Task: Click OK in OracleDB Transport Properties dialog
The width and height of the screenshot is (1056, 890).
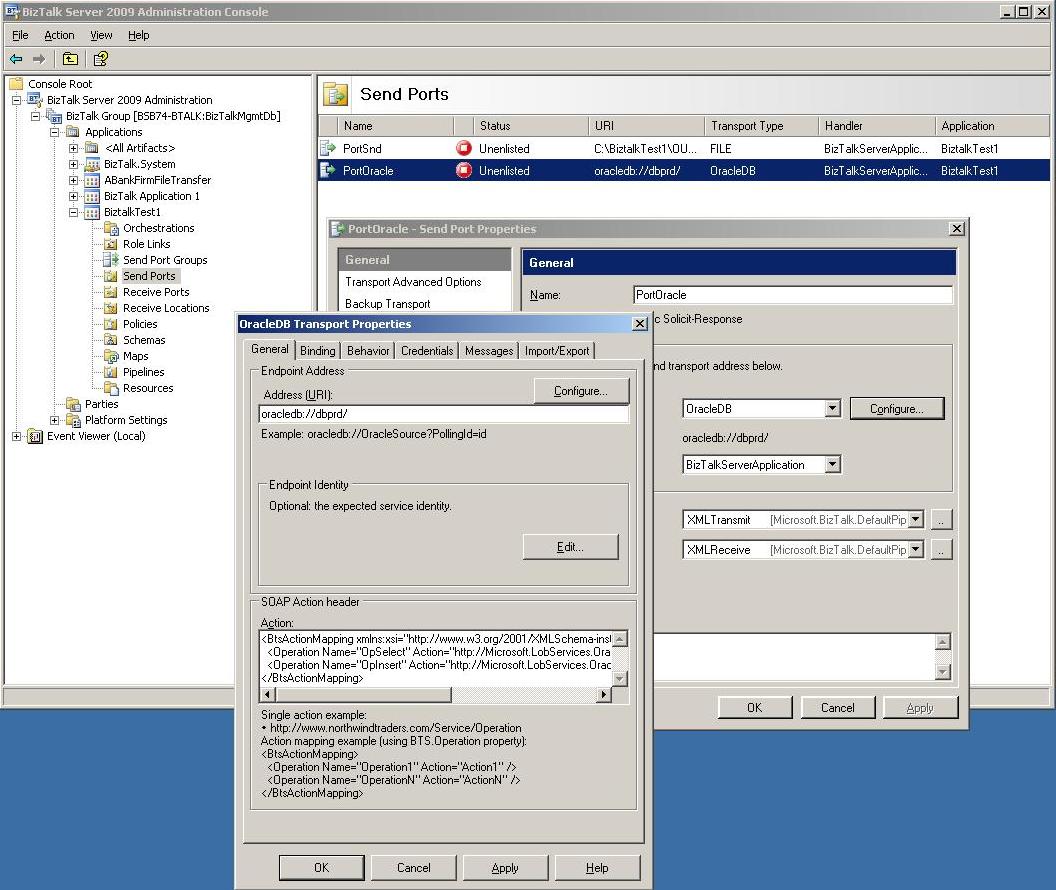Action: pos(321,868)
